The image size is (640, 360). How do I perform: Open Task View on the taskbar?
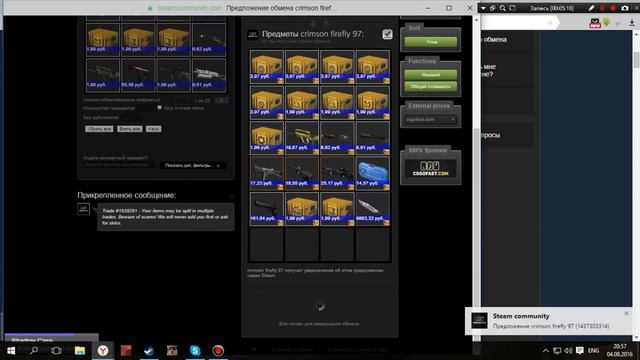coord(56,351)
